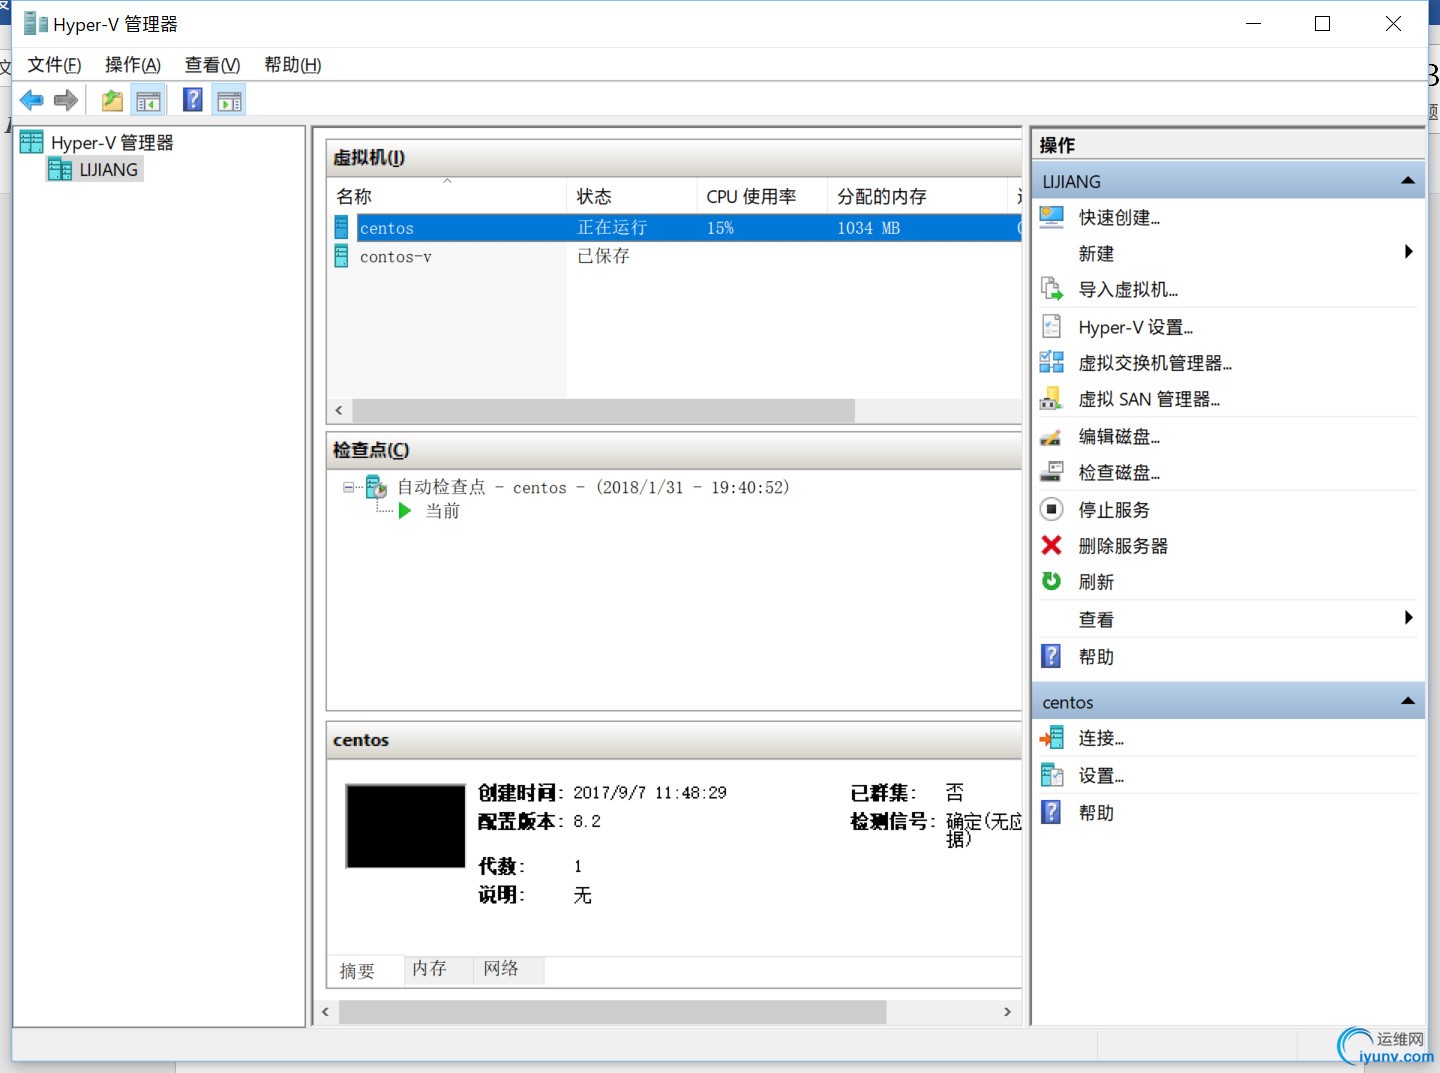Click the Virtual Switch Manager (虚拟交换机管理器) icon
This screenshot has width=1440, height=1073.
click(1052, 363)
